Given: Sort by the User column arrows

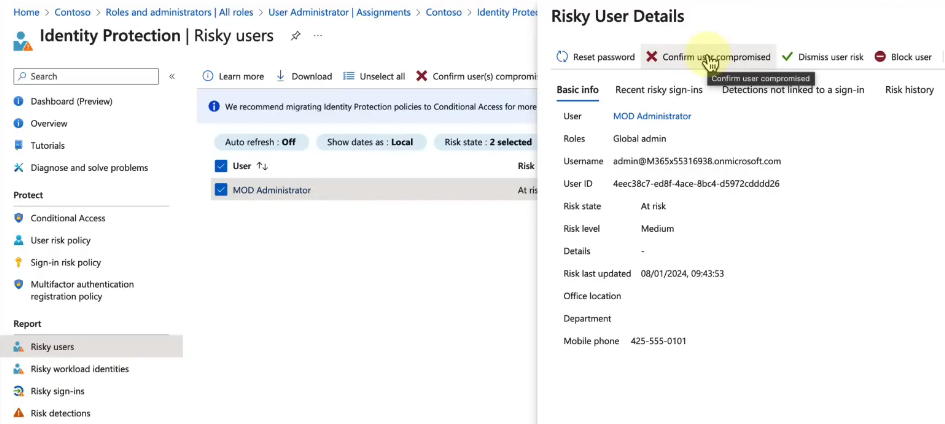Looking at the screenshot, I should [x=262, y=166].
